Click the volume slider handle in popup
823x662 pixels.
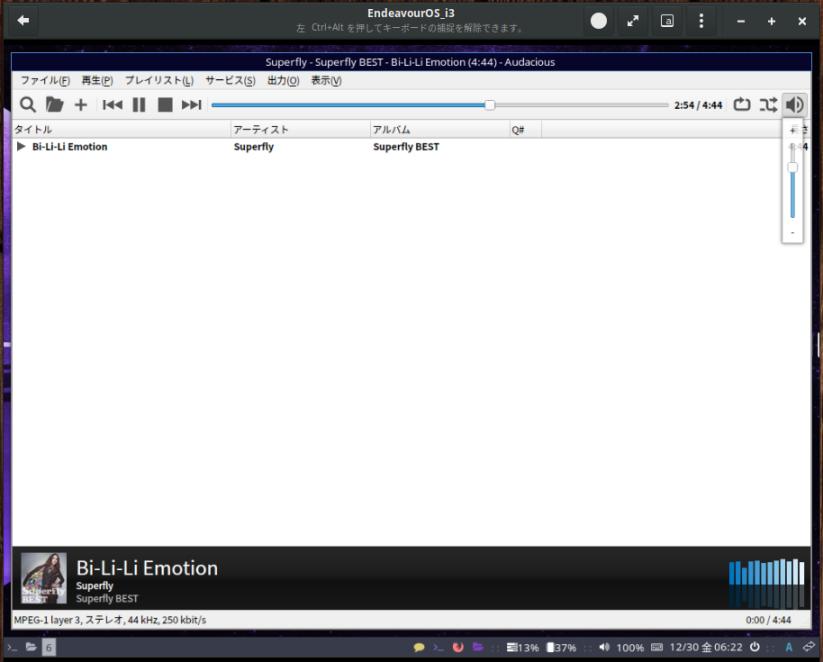click(x=793, y=167)
